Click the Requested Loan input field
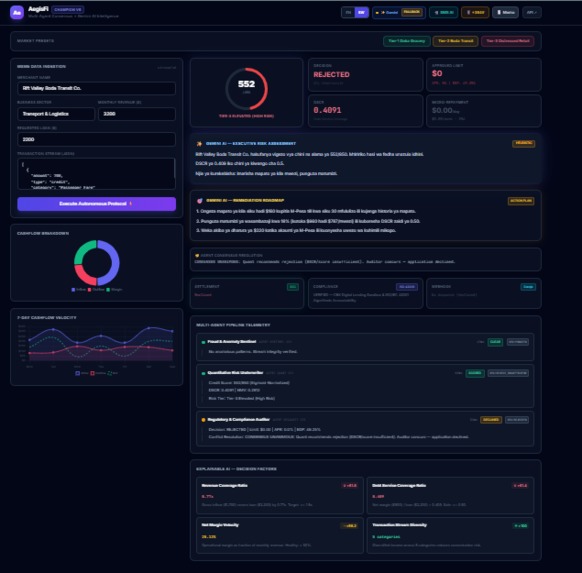This screenshot has width=582, height=573. [97, 140]
